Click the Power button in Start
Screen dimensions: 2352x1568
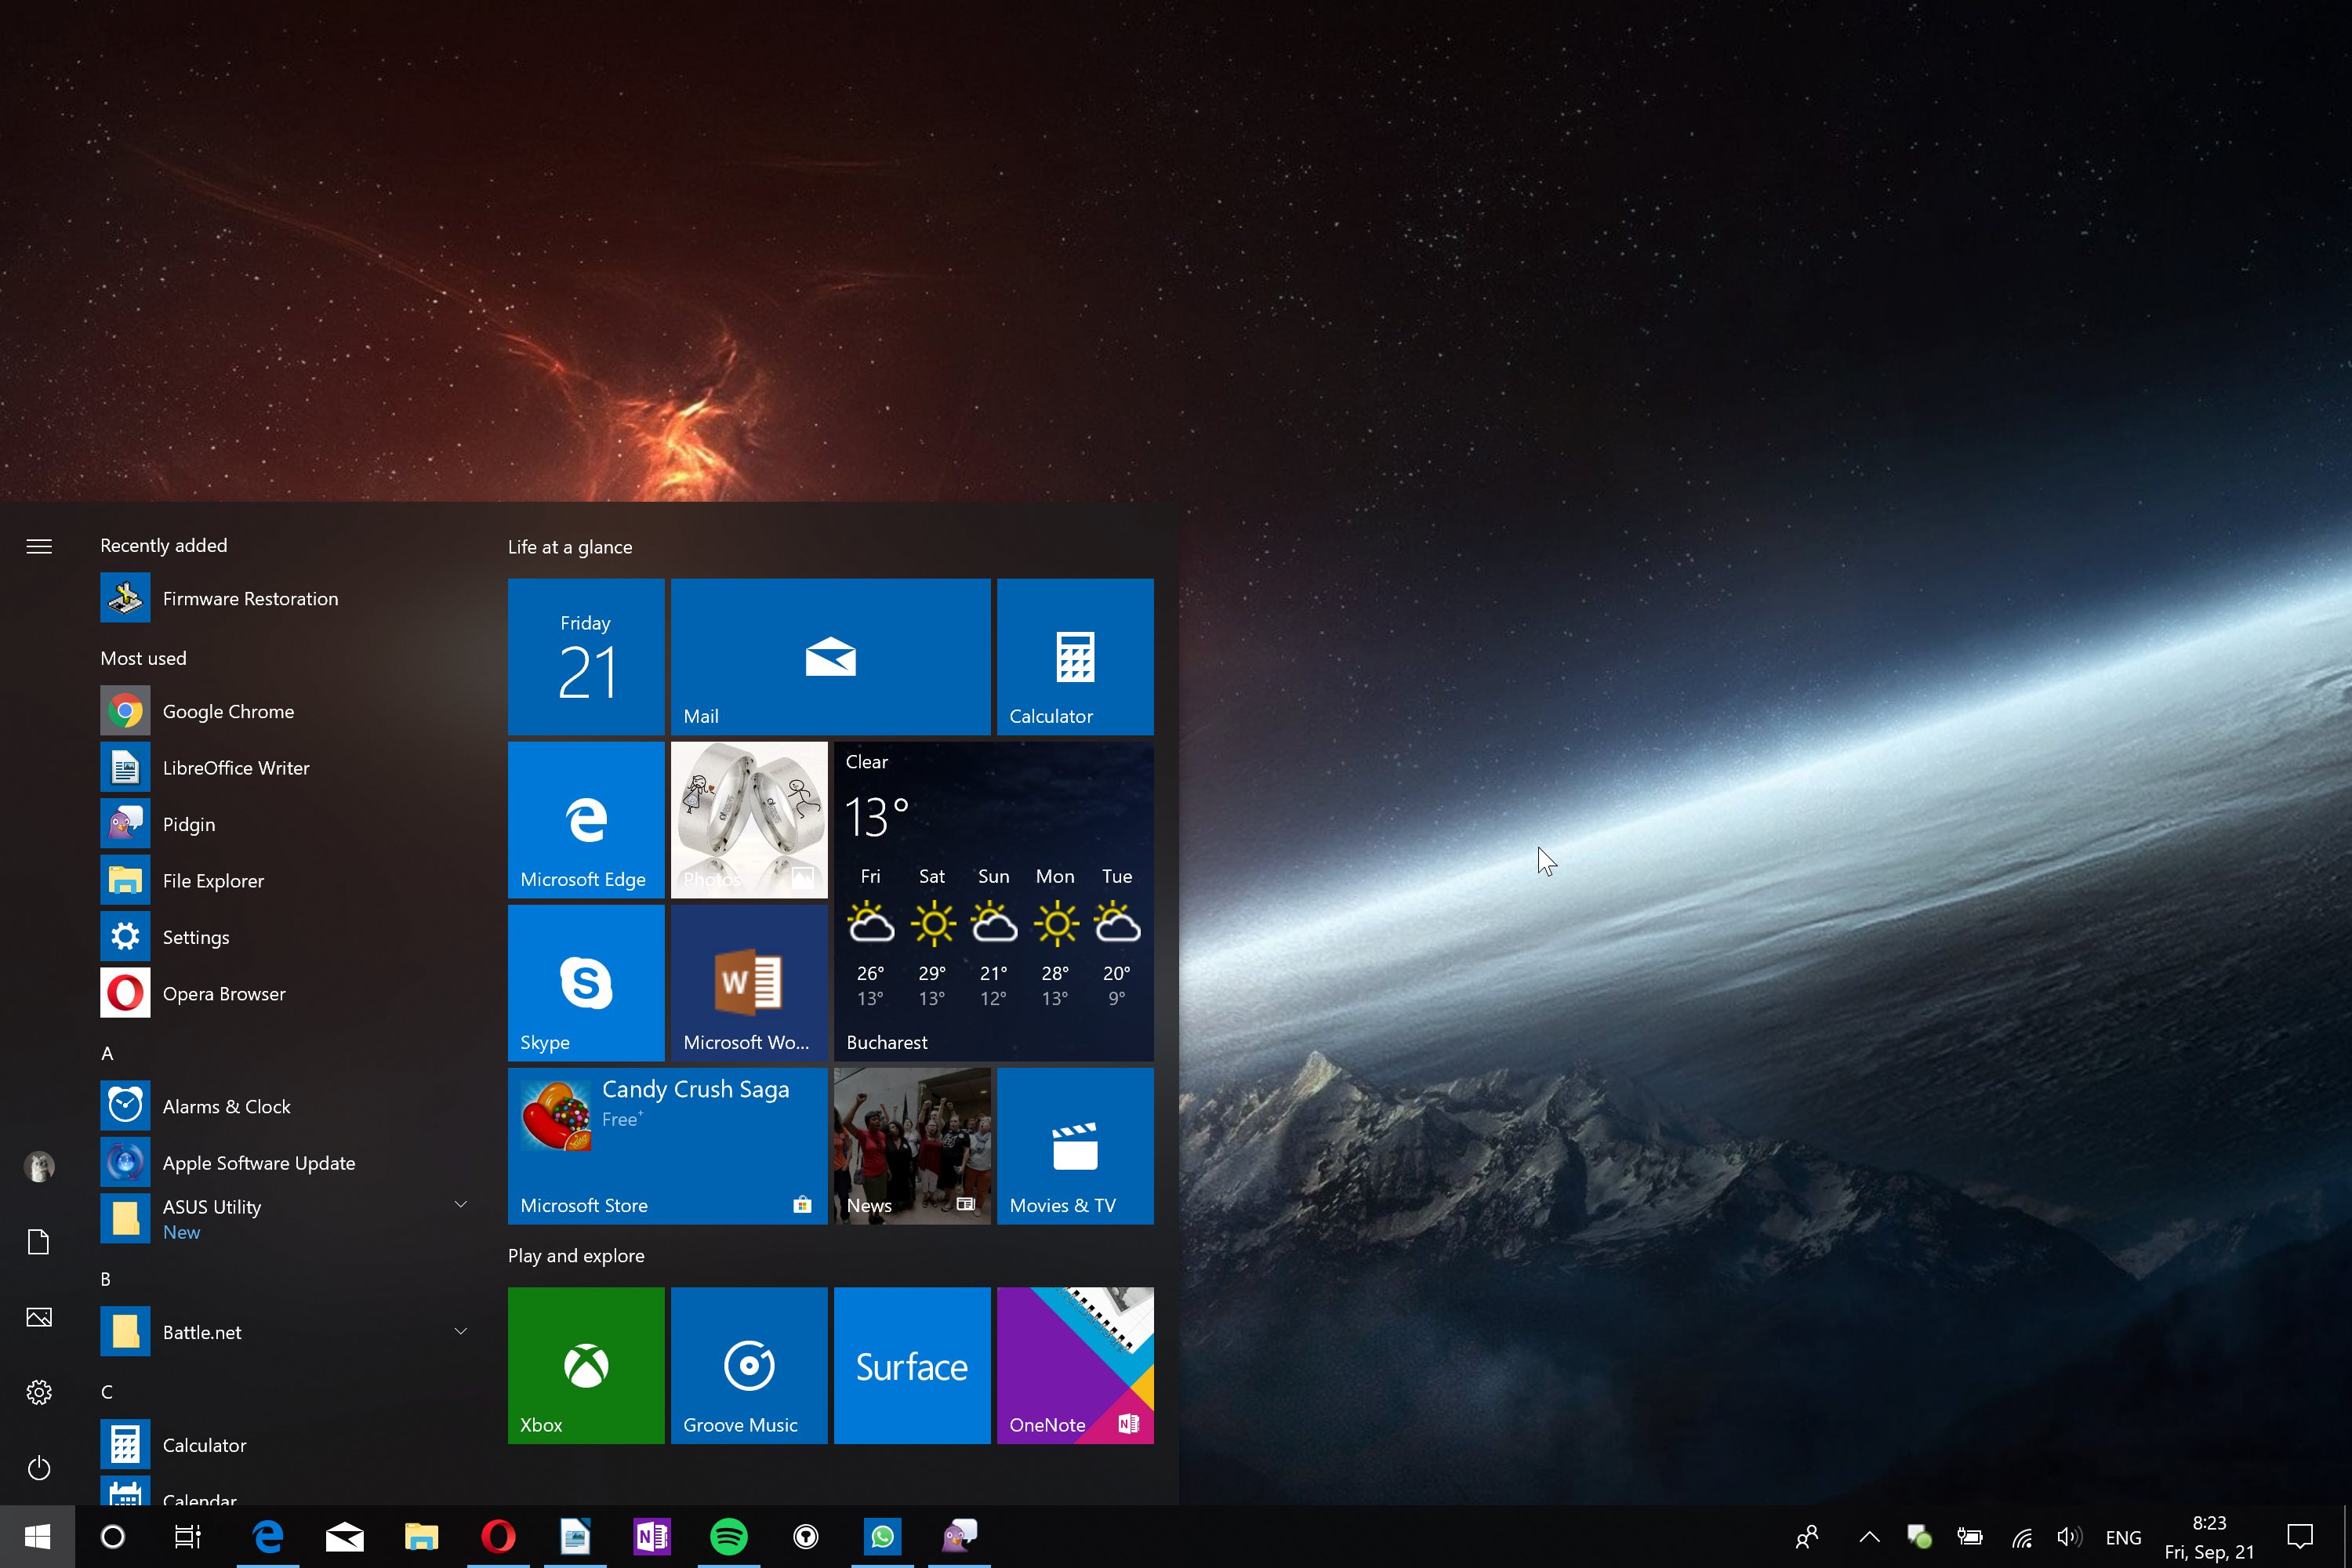tap(39, 1467)
